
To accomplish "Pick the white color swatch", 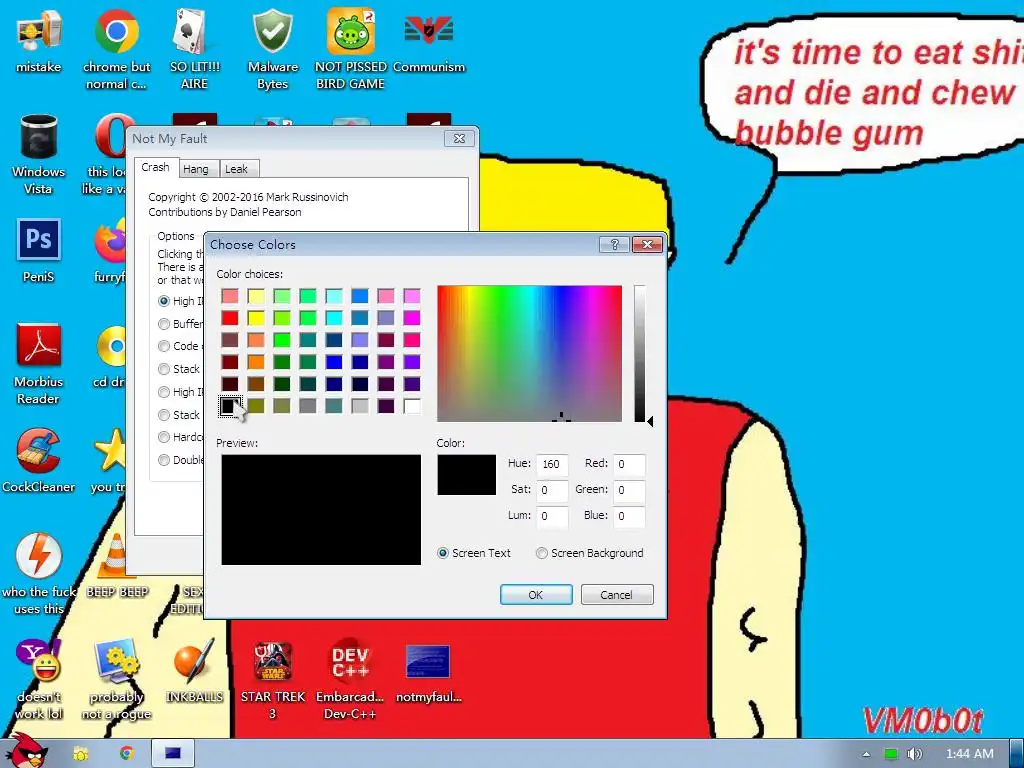I will (x=412, y=406).
